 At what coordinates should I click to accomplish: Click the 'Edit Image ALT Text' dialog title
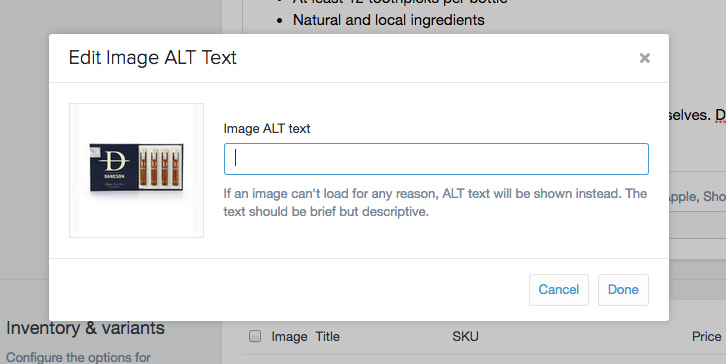(152, 58)
